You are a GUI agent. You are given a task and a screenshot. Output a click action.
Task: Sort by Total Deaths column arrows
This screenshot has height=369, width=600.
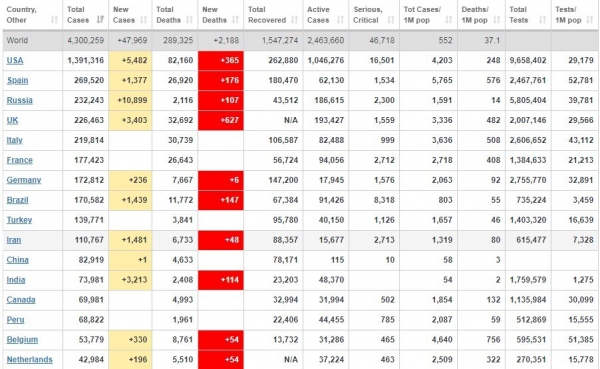click(189, 20)
